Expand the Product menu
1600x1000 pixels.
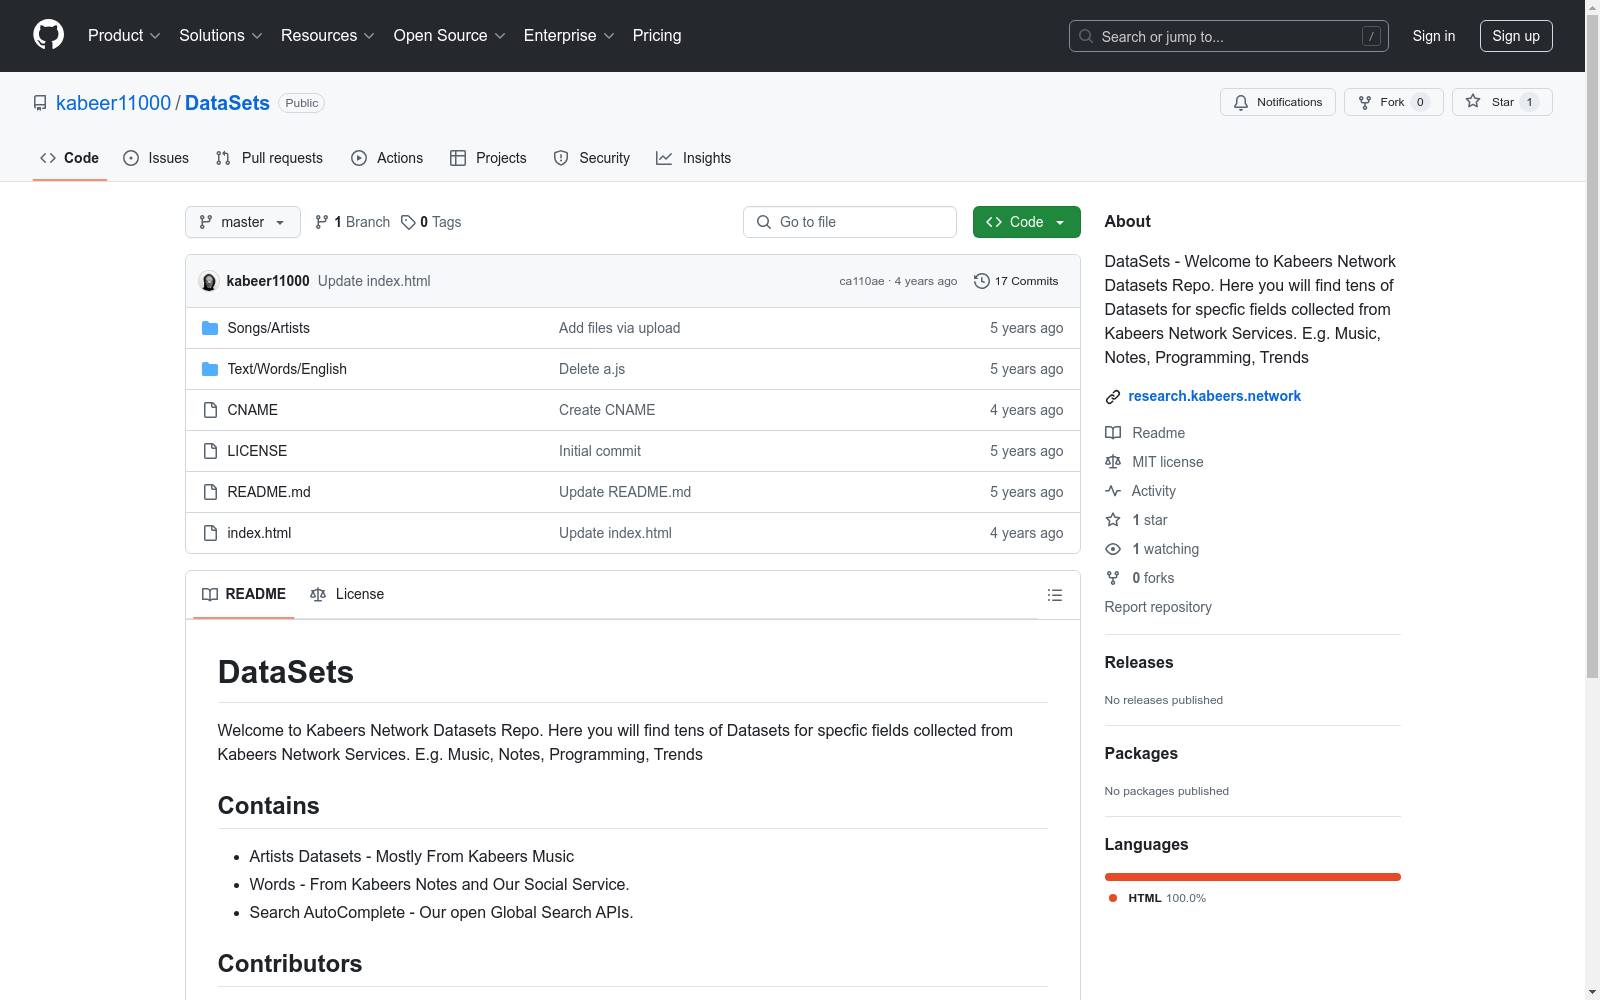tap(124, 36)
